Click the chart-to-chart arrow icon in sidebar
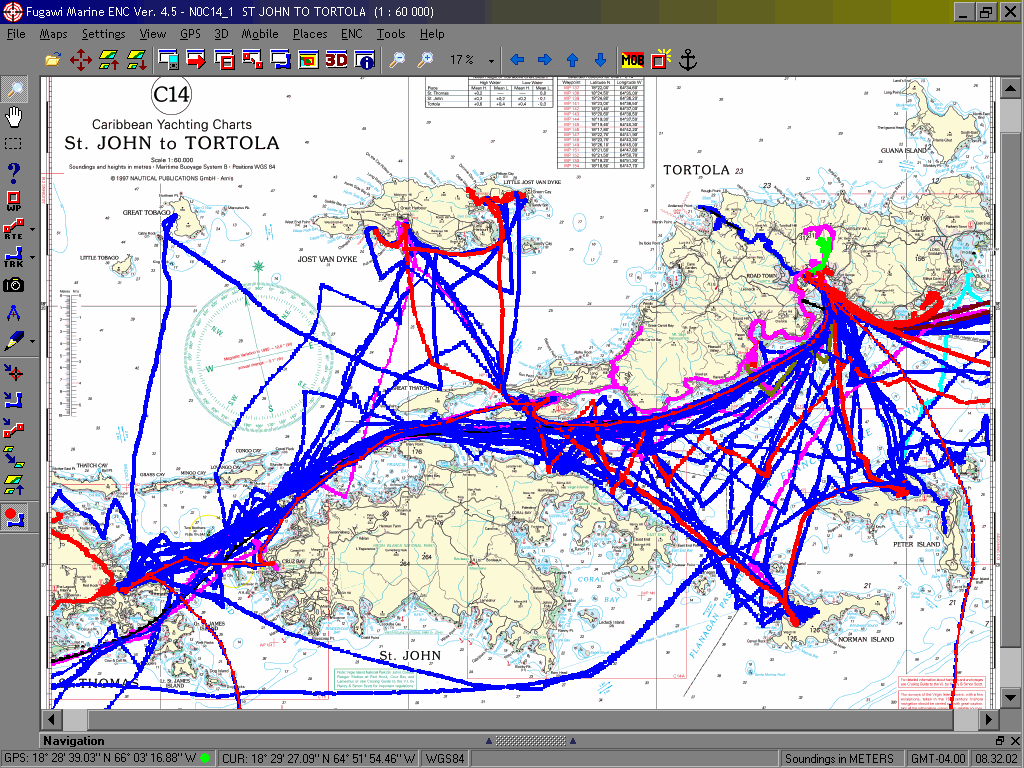 (14, 456)
